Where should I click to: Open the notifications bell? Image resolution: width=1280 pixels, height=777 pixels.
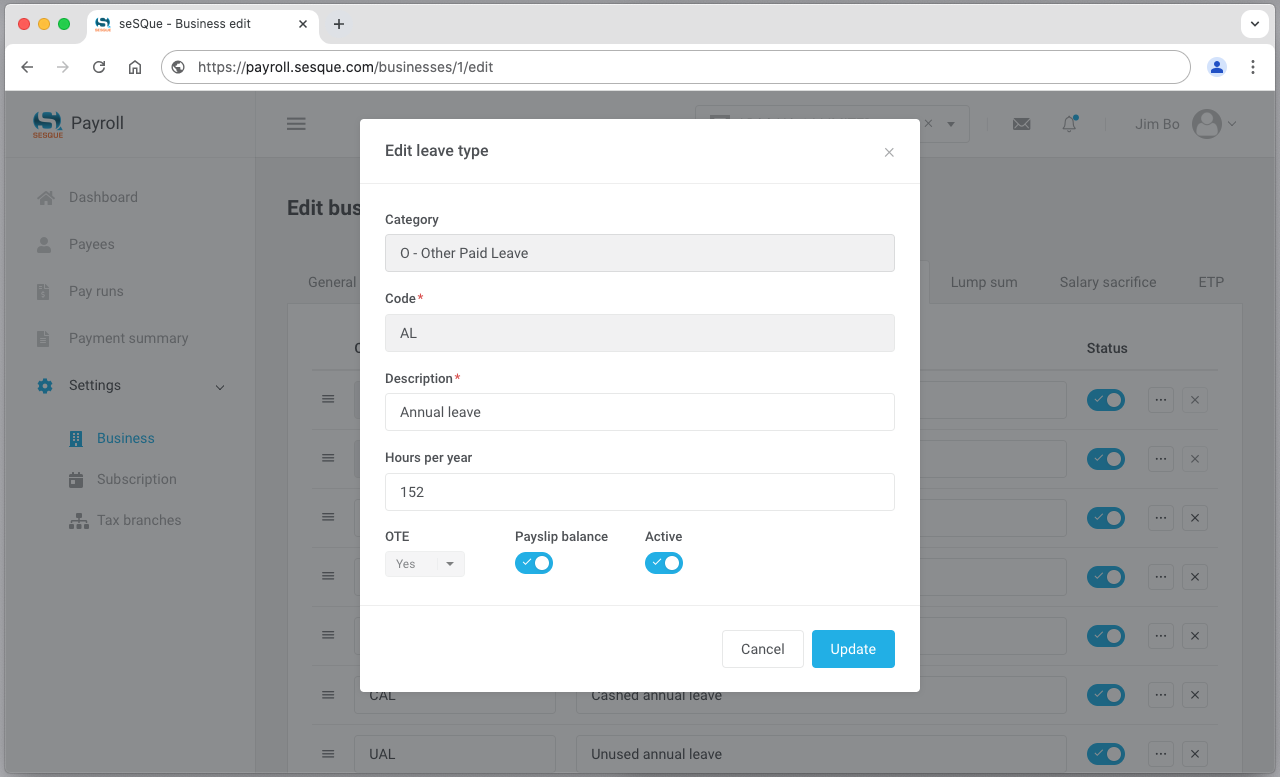tap(1069, 124)
